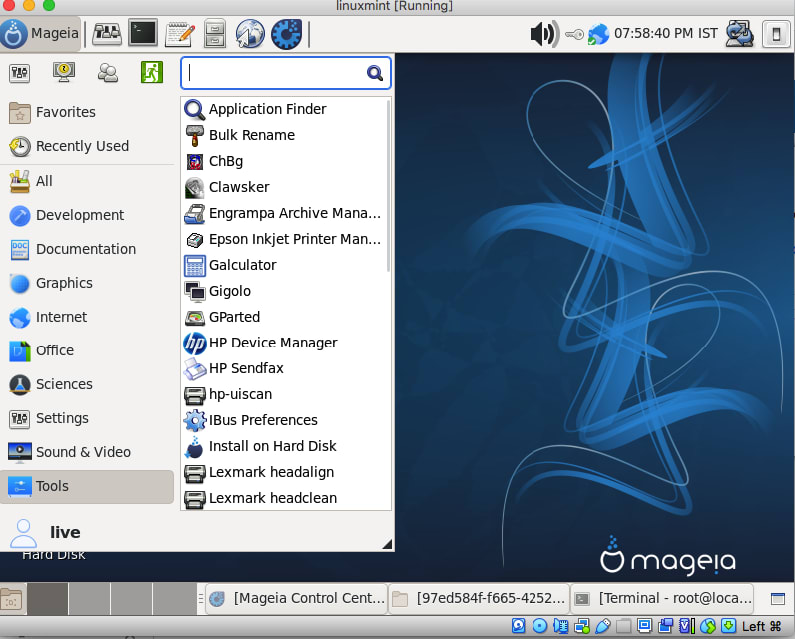Open the Graphics category
795x639 pixels.
point(87,283)
